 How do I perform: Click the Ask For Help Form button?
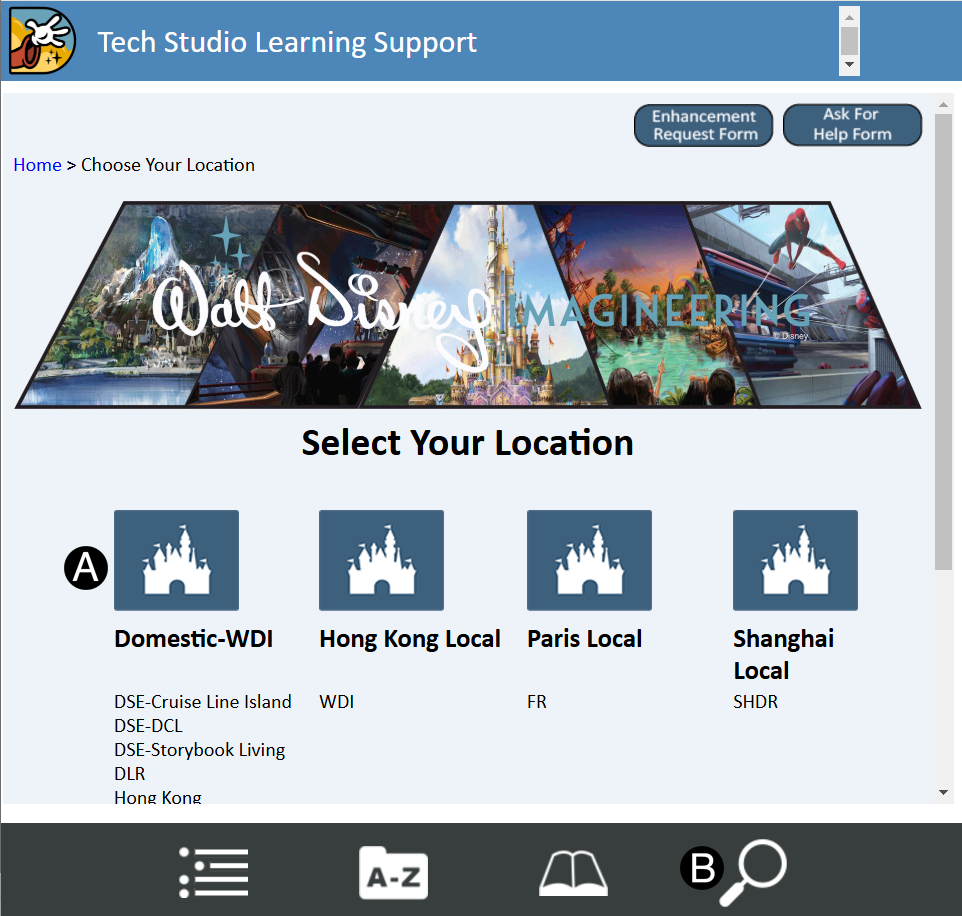coord(852,125)
